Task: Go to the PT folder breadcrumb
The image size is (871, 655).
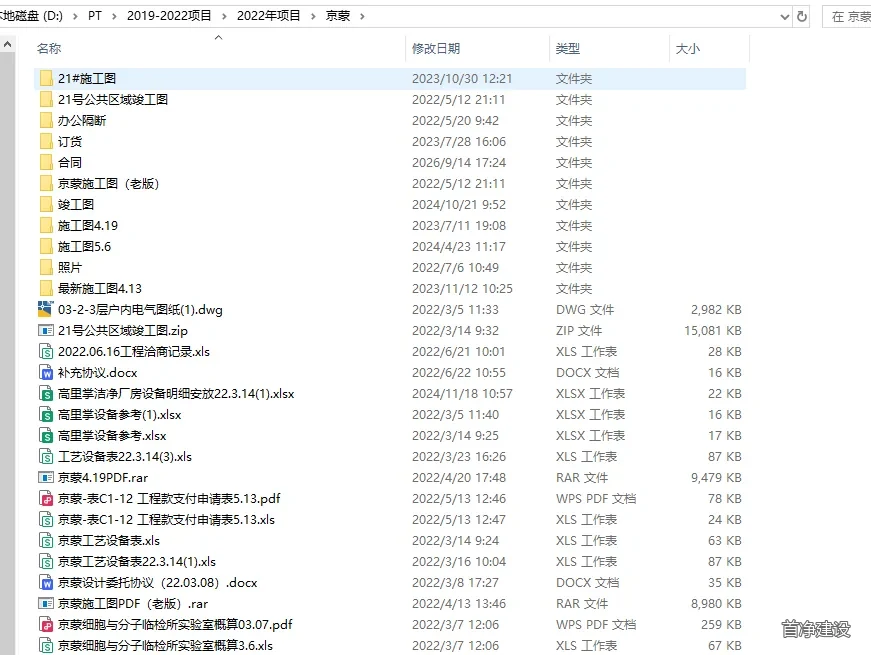Action: [x=95, y=16]
